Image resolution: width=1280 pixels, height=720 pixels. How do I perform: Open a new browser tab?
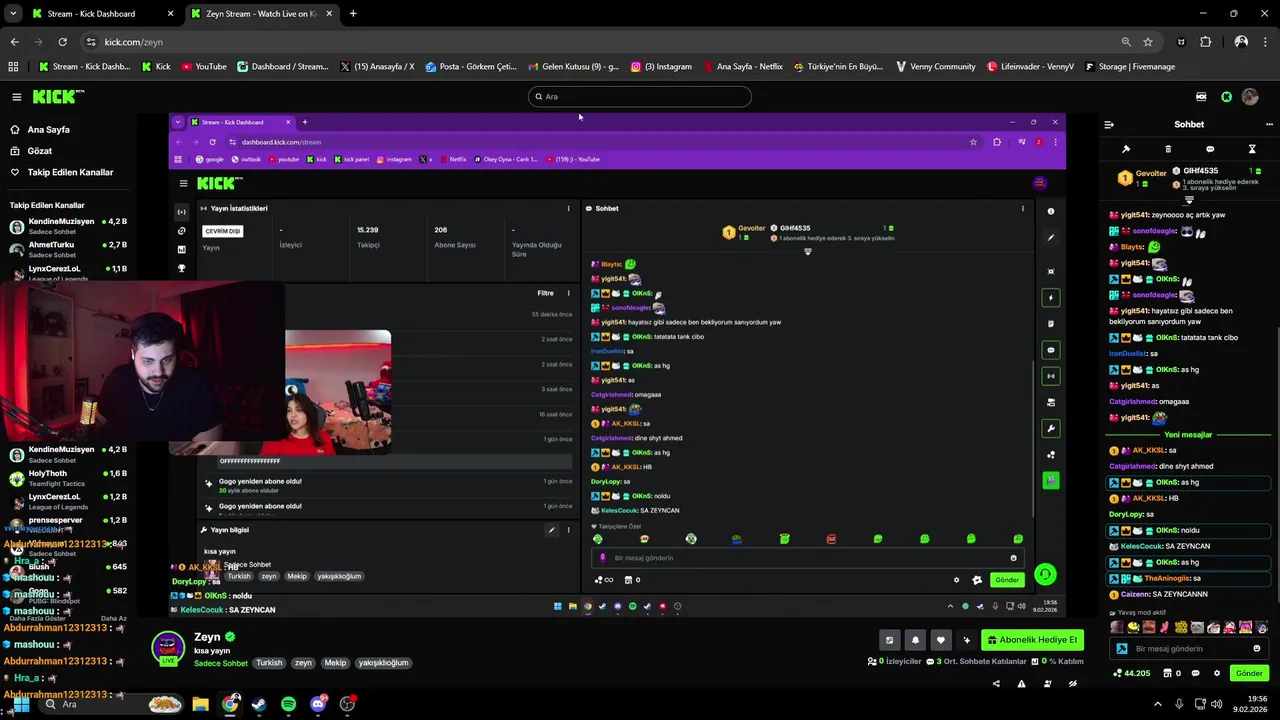tap(353, 14)
